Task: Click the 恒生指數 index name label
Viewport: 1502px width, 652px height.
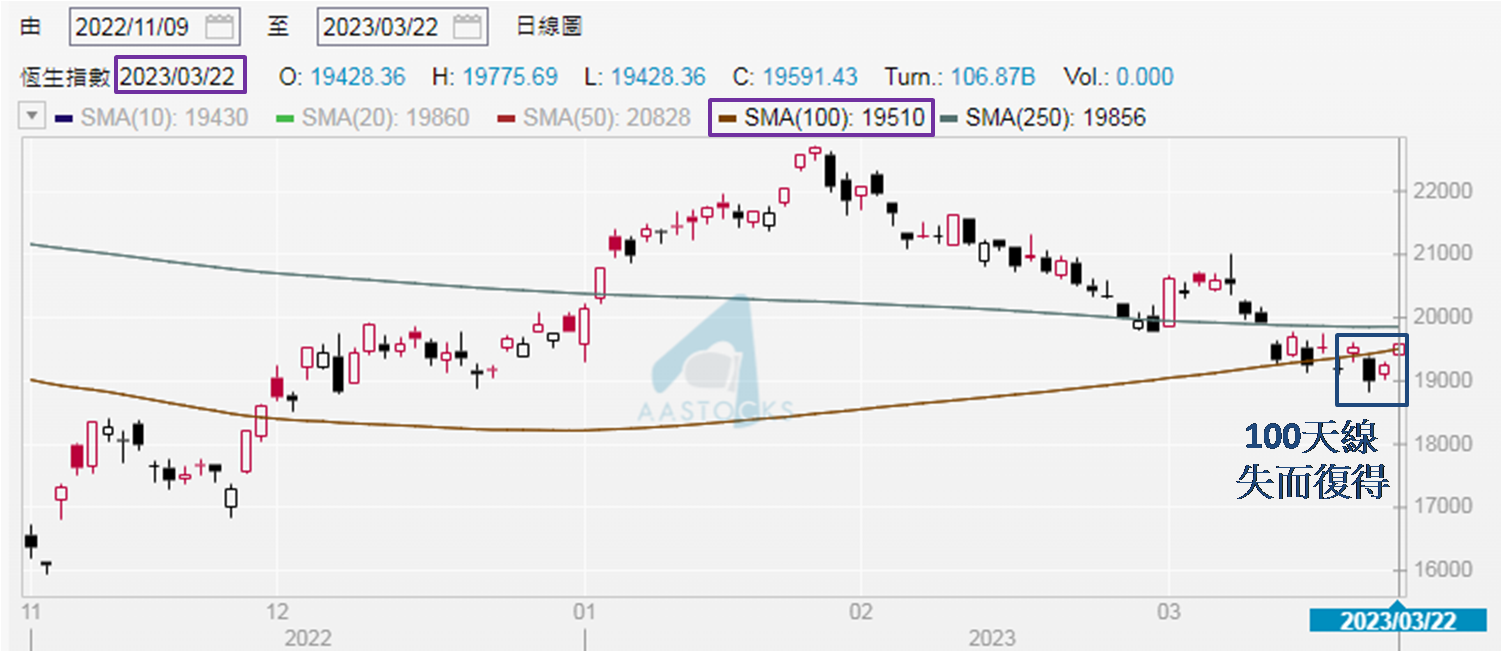Action: tap(66, 77)
